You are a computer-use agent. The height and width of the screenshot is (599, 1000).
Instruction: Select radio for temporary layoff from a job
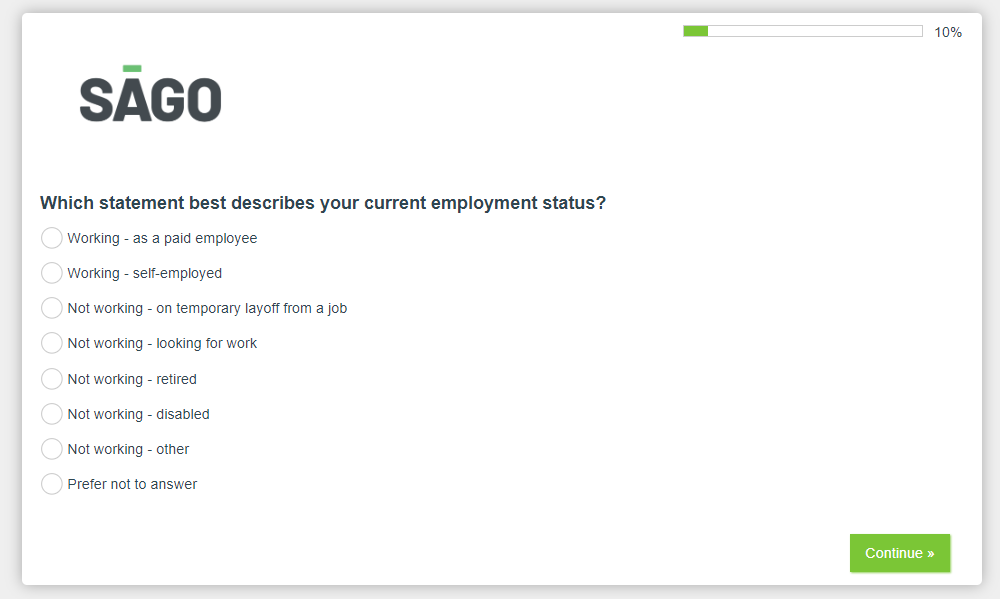[x=52, y=308]
